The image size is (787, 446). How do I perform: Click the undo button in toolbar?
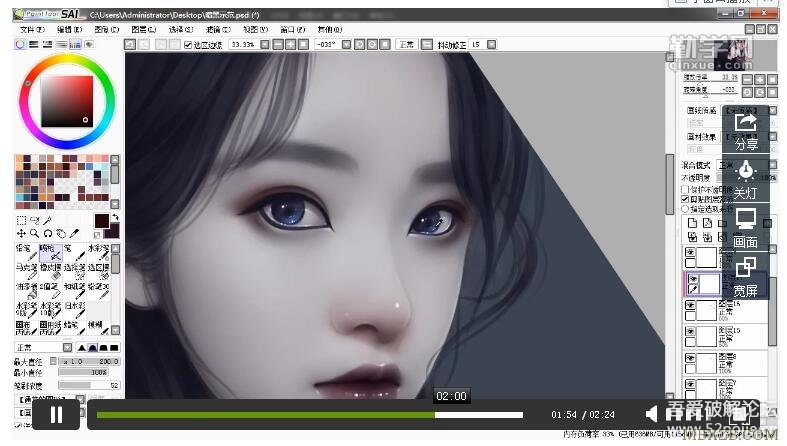130,45
